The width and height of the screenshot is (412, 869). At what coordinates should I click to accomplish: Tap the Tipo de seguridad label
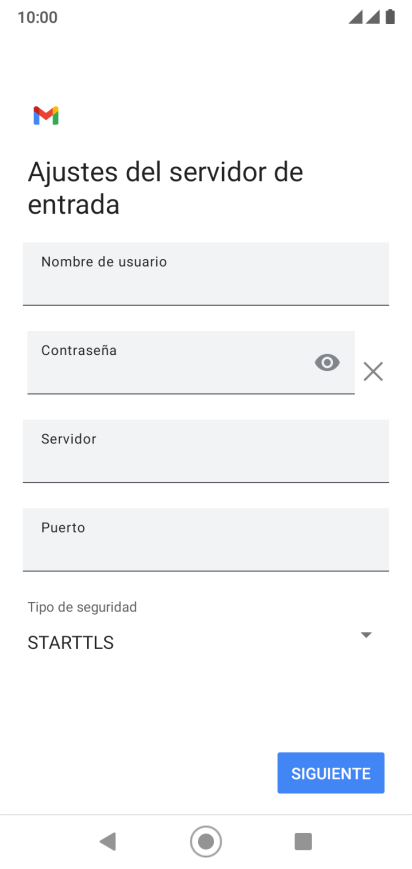(x=82, y=607)
